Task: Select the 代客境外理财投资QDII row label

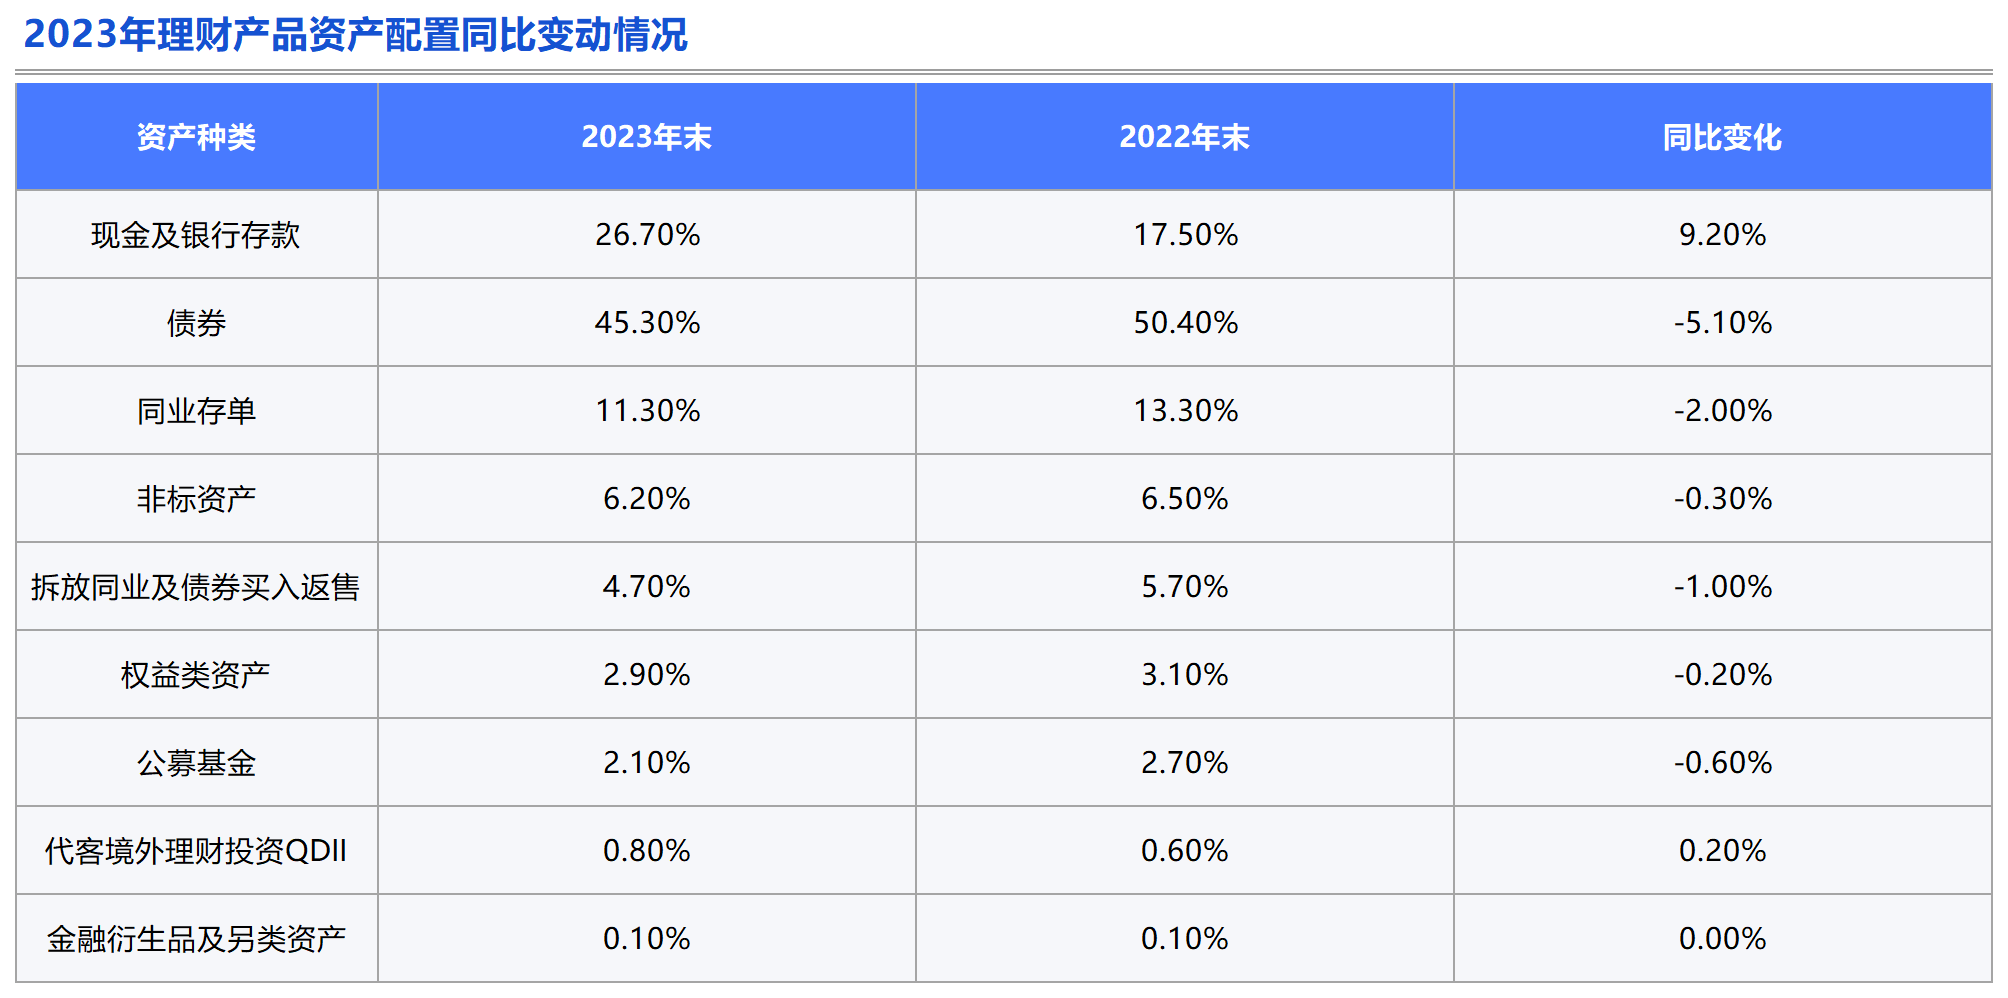Action: 196,851
